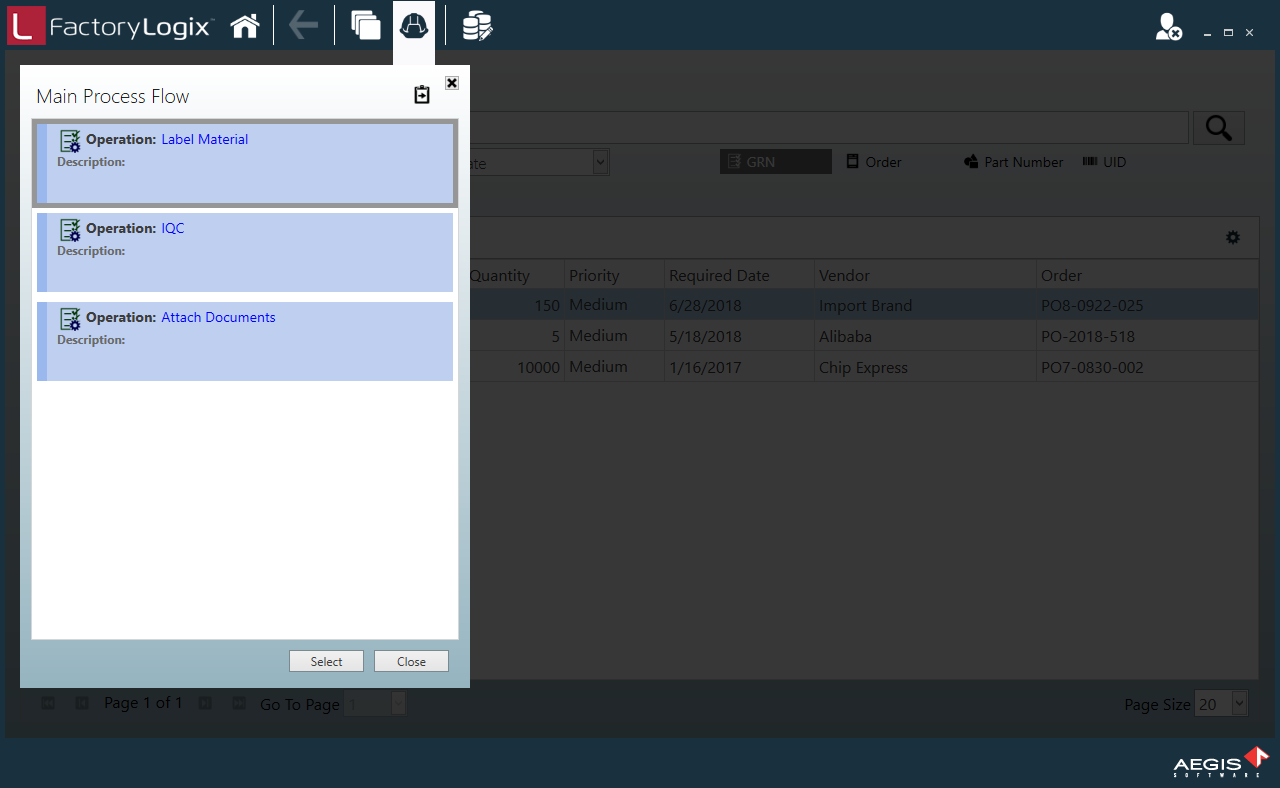Click the Home icon in top toolbar
Screen dimensions: 1280x788
pyautogui.click(x=245, y=26)
